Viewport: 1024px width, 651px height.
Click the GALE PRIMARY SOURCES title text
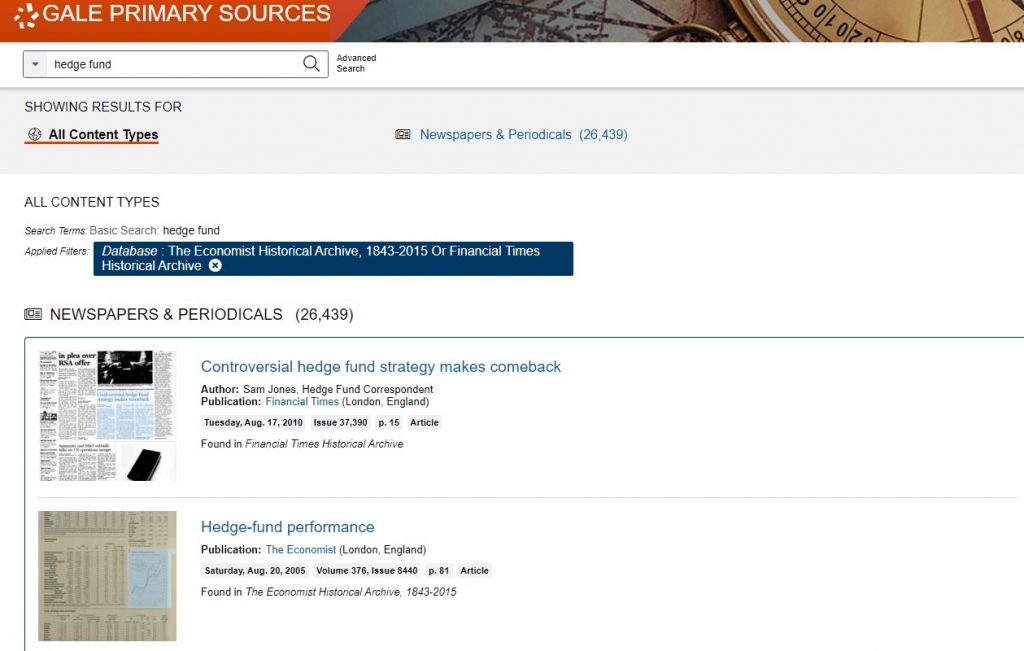186,14
